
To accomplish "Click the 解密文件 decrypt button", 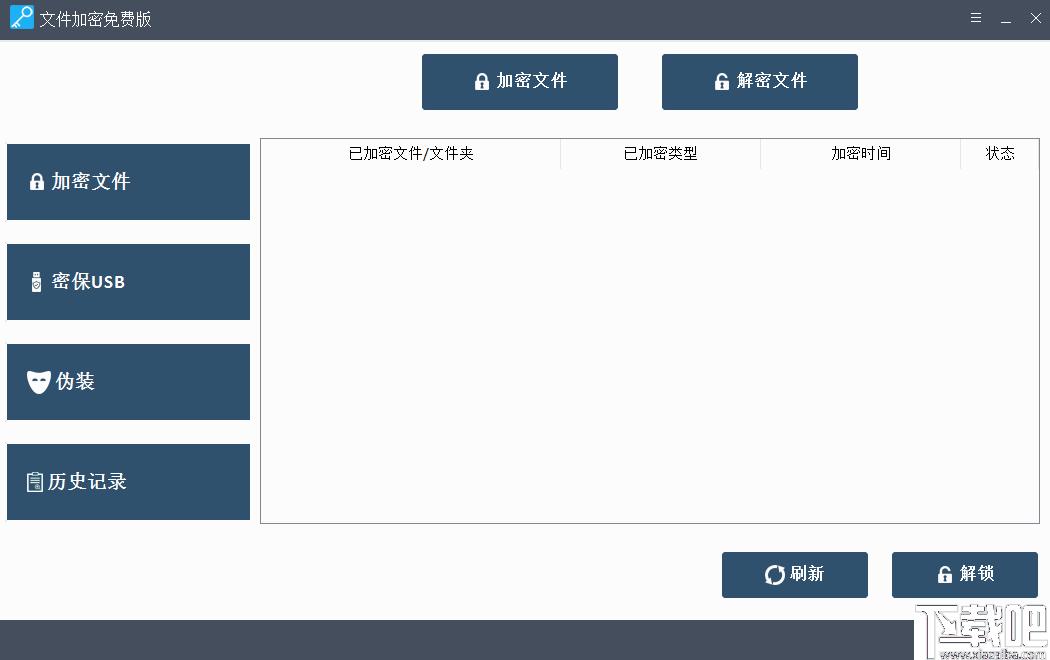I will 759,82.
